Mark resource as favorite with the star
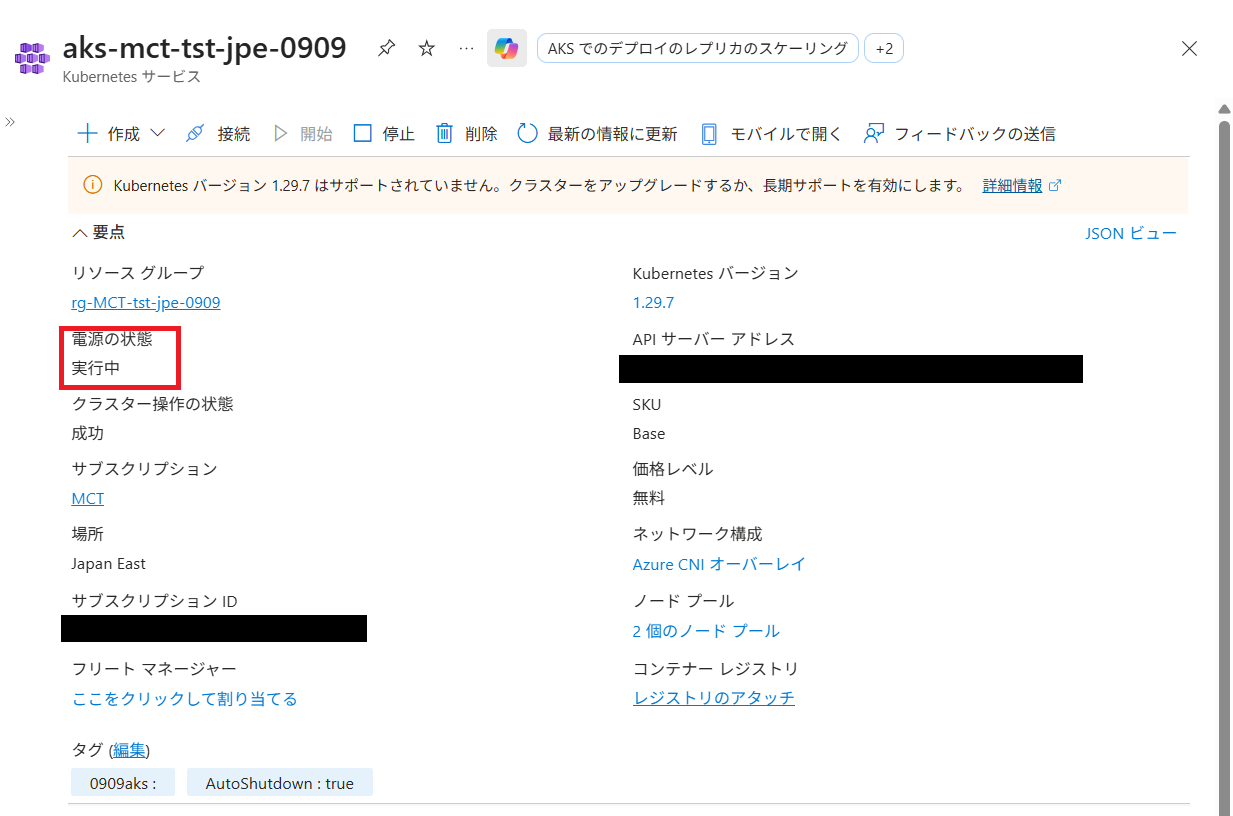The width and height of the screenshot is (1233, 816). pyautogui.click(x=427, y=48)
